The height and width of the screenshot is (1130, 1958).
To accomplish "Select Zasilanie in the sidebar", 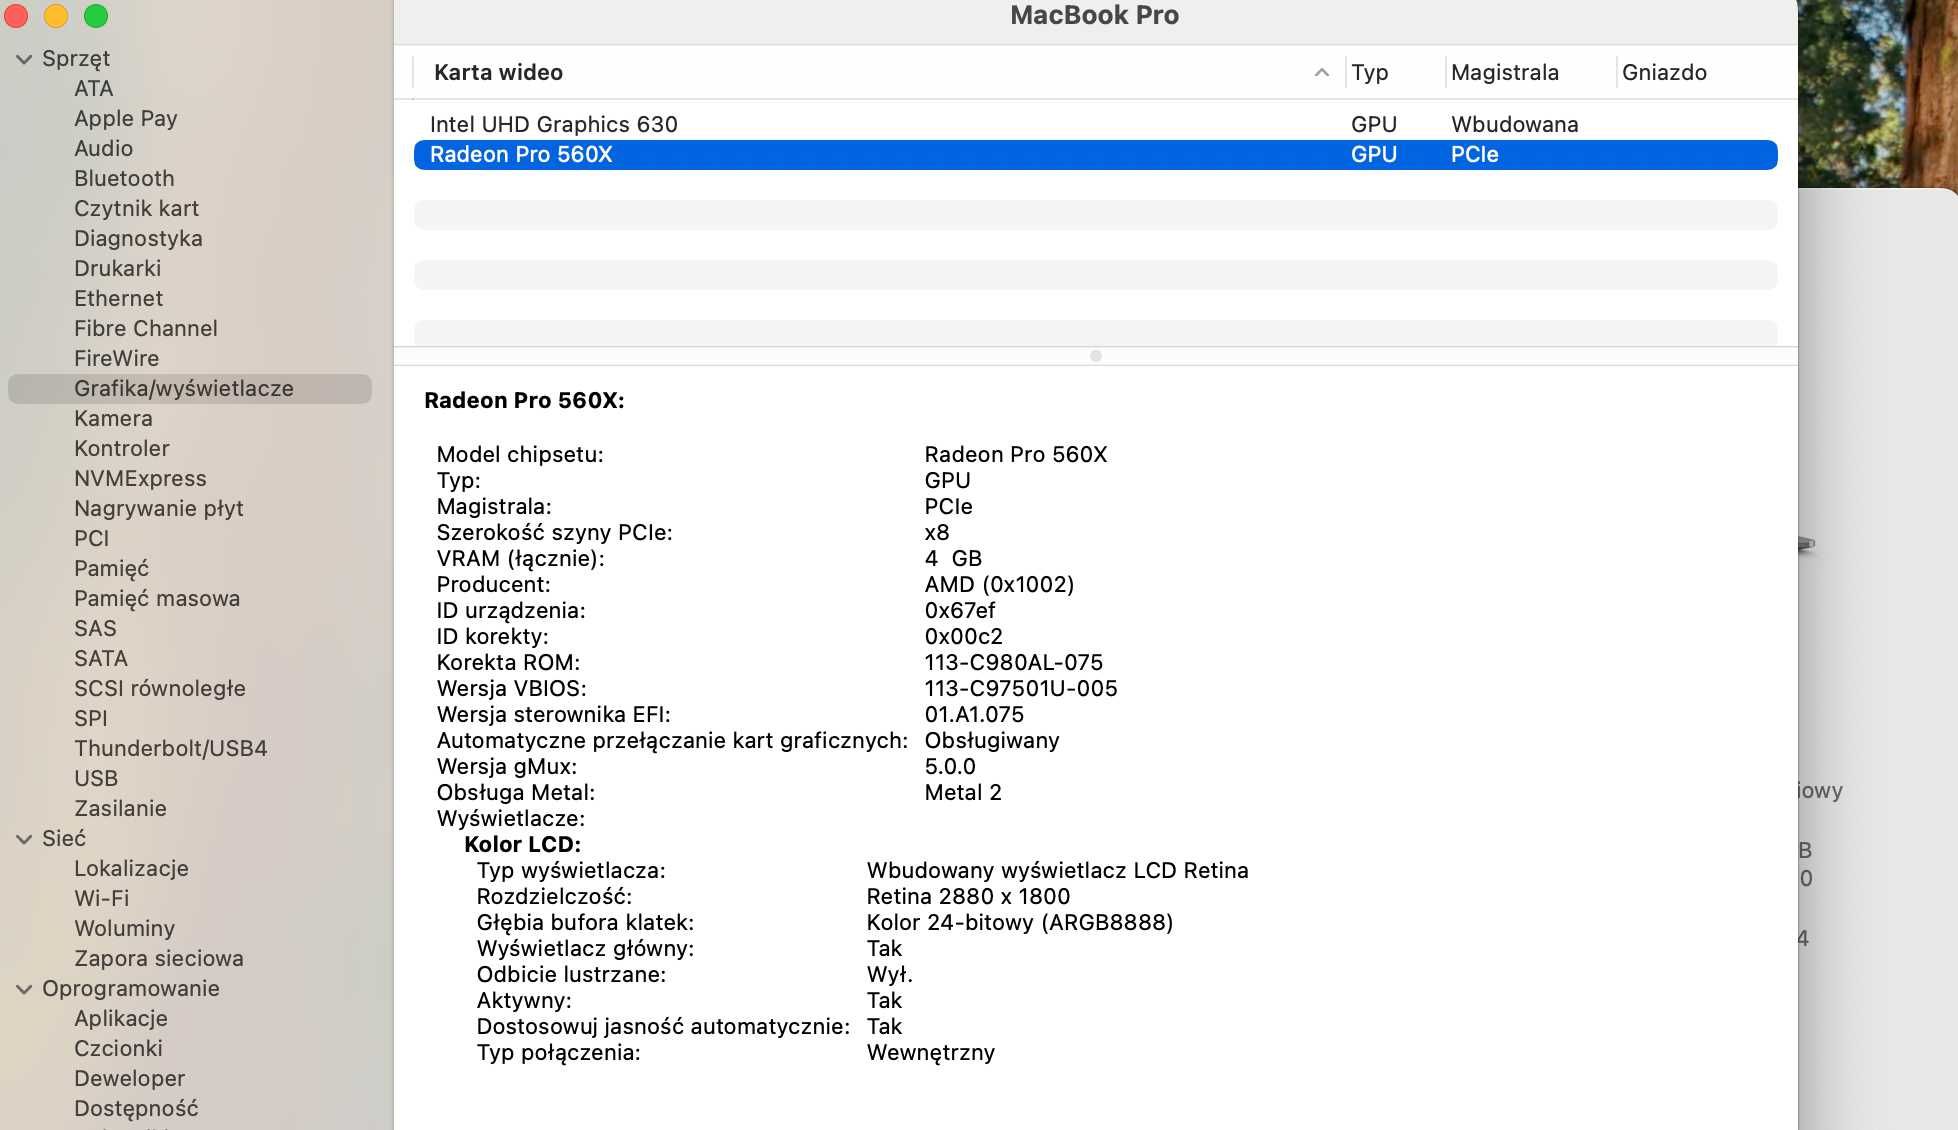I will (x=120, y=808).
